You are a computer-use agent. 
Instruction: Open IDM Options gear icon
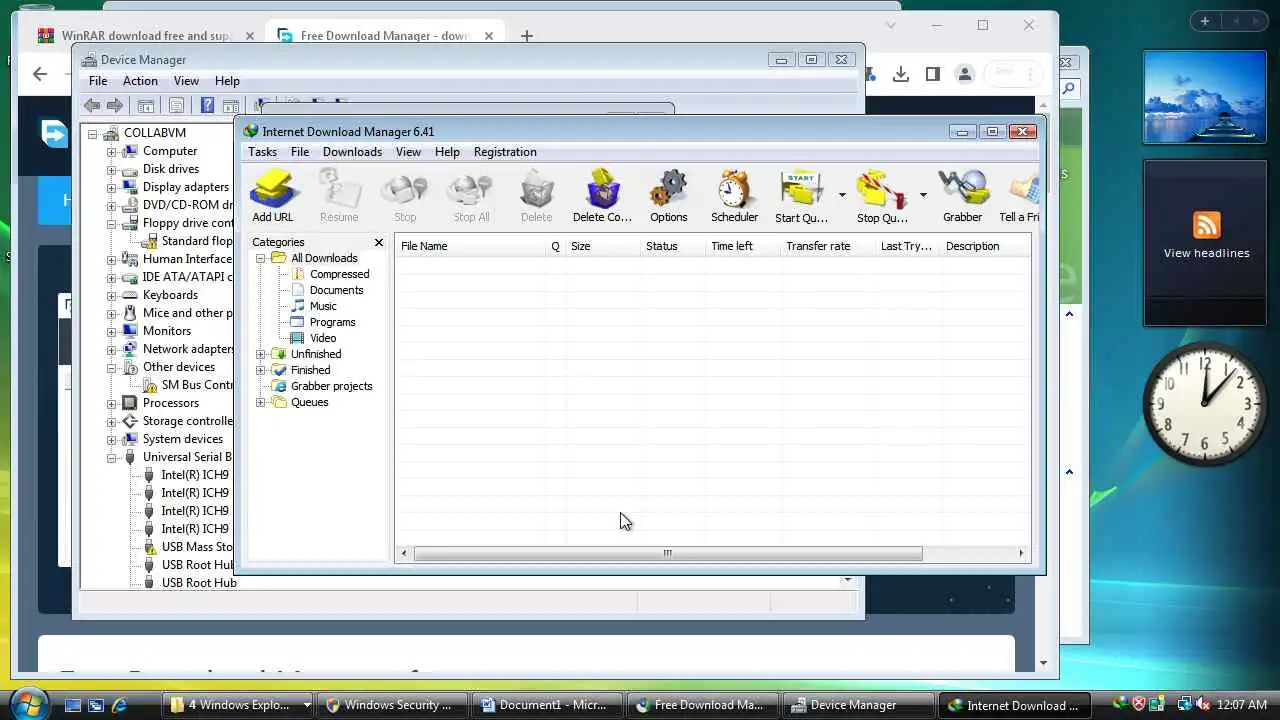coord(668,195)
